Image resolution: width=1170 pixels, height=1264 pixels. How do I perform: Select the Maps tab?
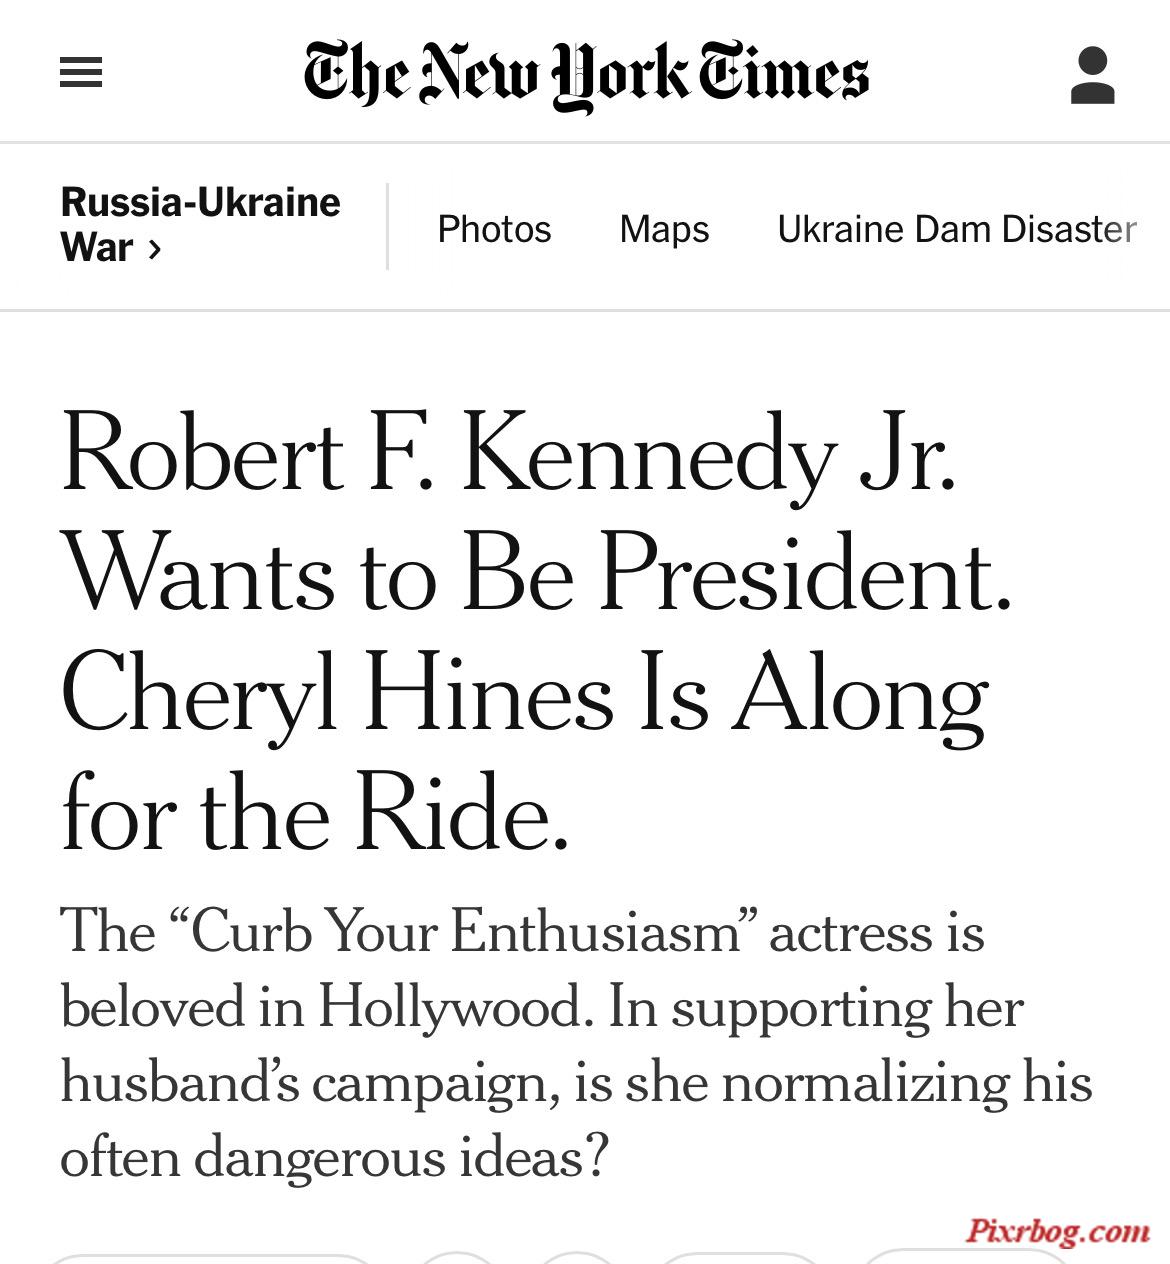coord(664,229)
